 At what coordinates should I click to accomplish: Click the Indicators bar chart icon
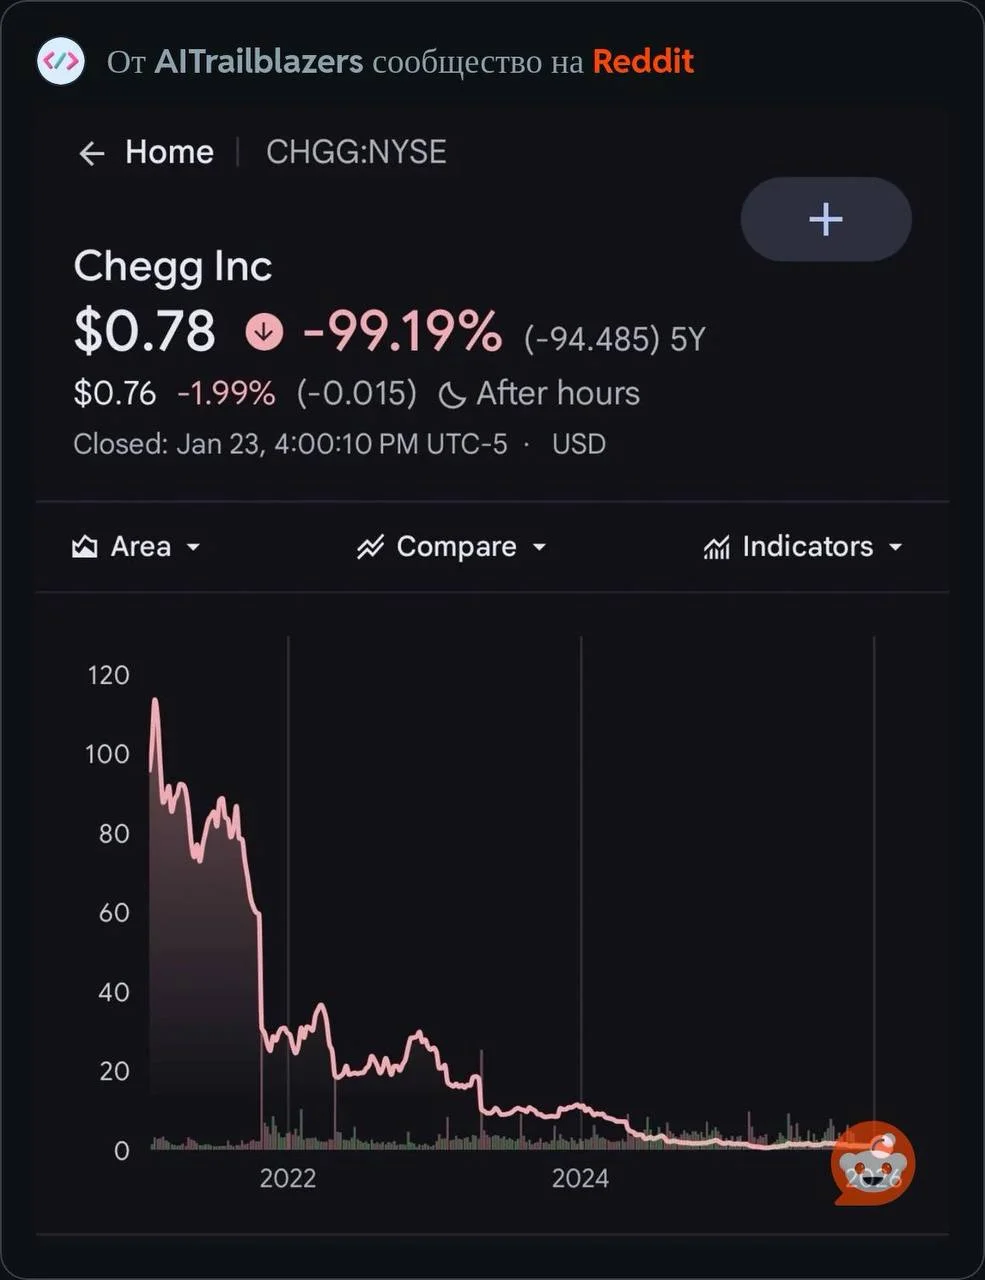[716, 547]
